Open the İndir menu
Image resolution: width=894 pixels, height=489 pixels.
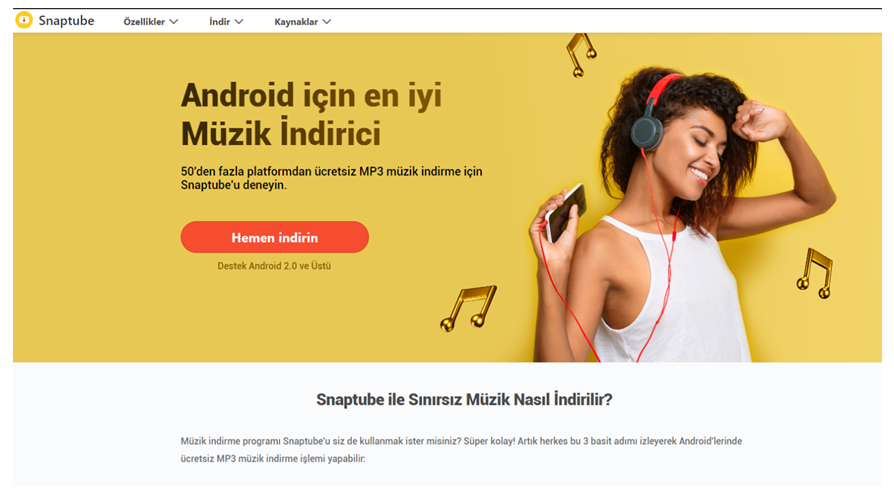tap(226, 22)
